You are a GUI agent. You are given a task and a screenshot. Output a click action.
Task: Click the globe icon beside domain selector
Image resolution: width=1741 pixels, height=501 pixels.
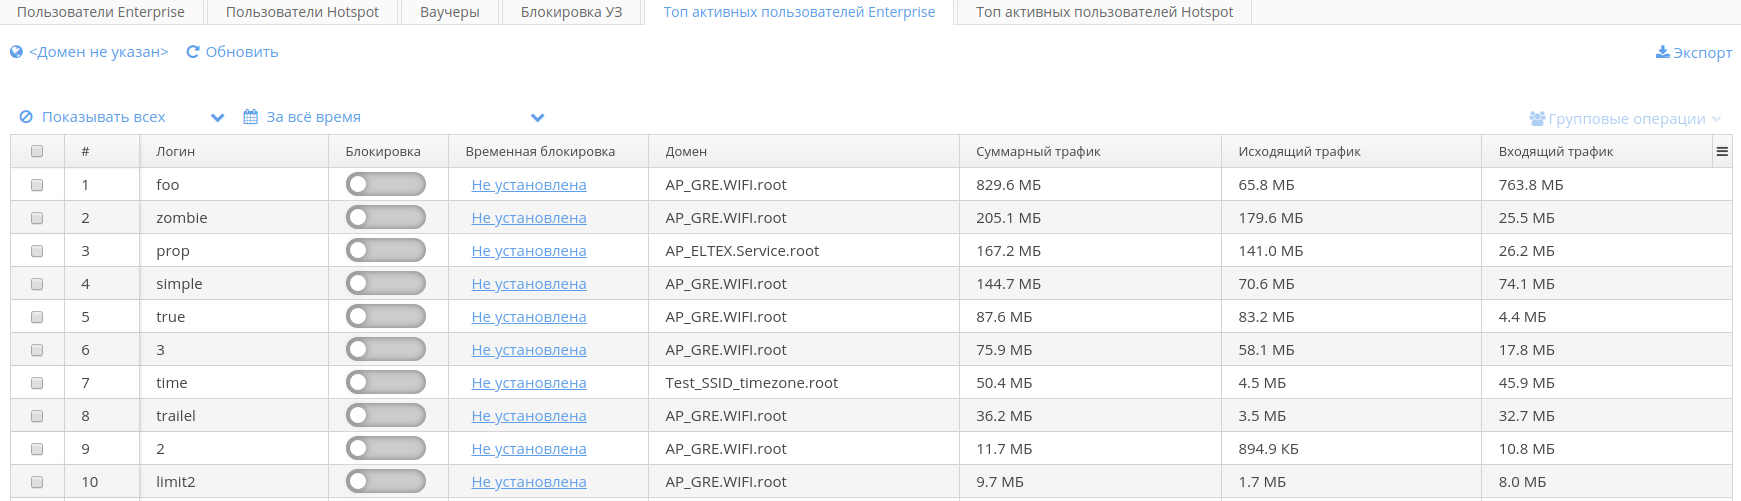coord(16,52)
